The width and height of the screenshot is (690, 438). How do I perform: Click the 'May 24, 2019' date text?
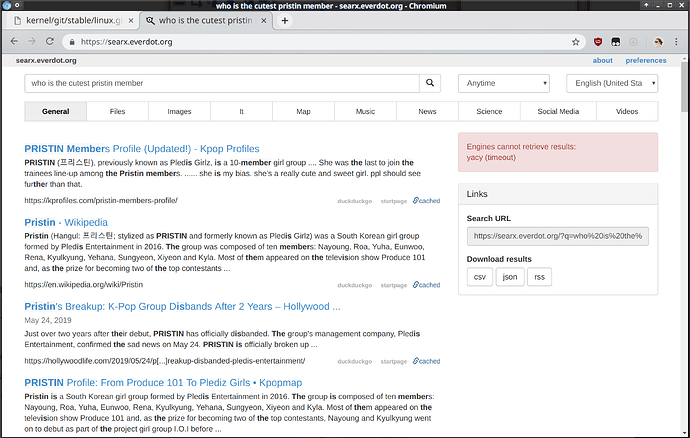tap(48, 320)
